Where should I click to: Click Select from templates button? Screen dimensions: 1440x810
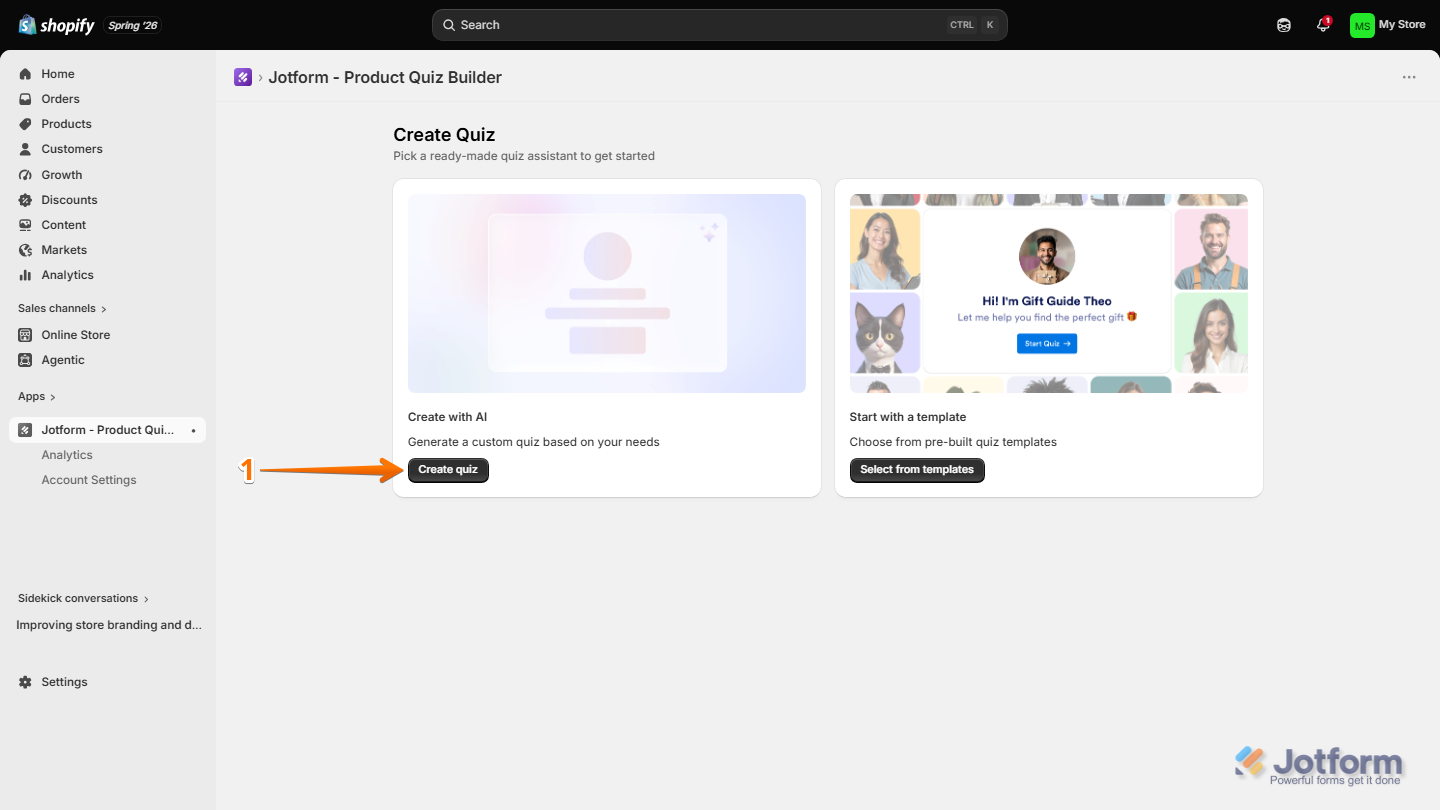click(x=917, y=470)
